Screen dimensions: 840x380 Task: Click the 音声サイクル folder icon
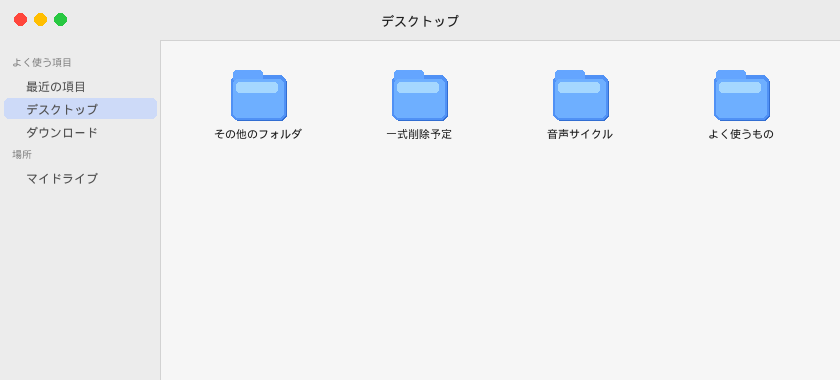[x=580, y=95]
